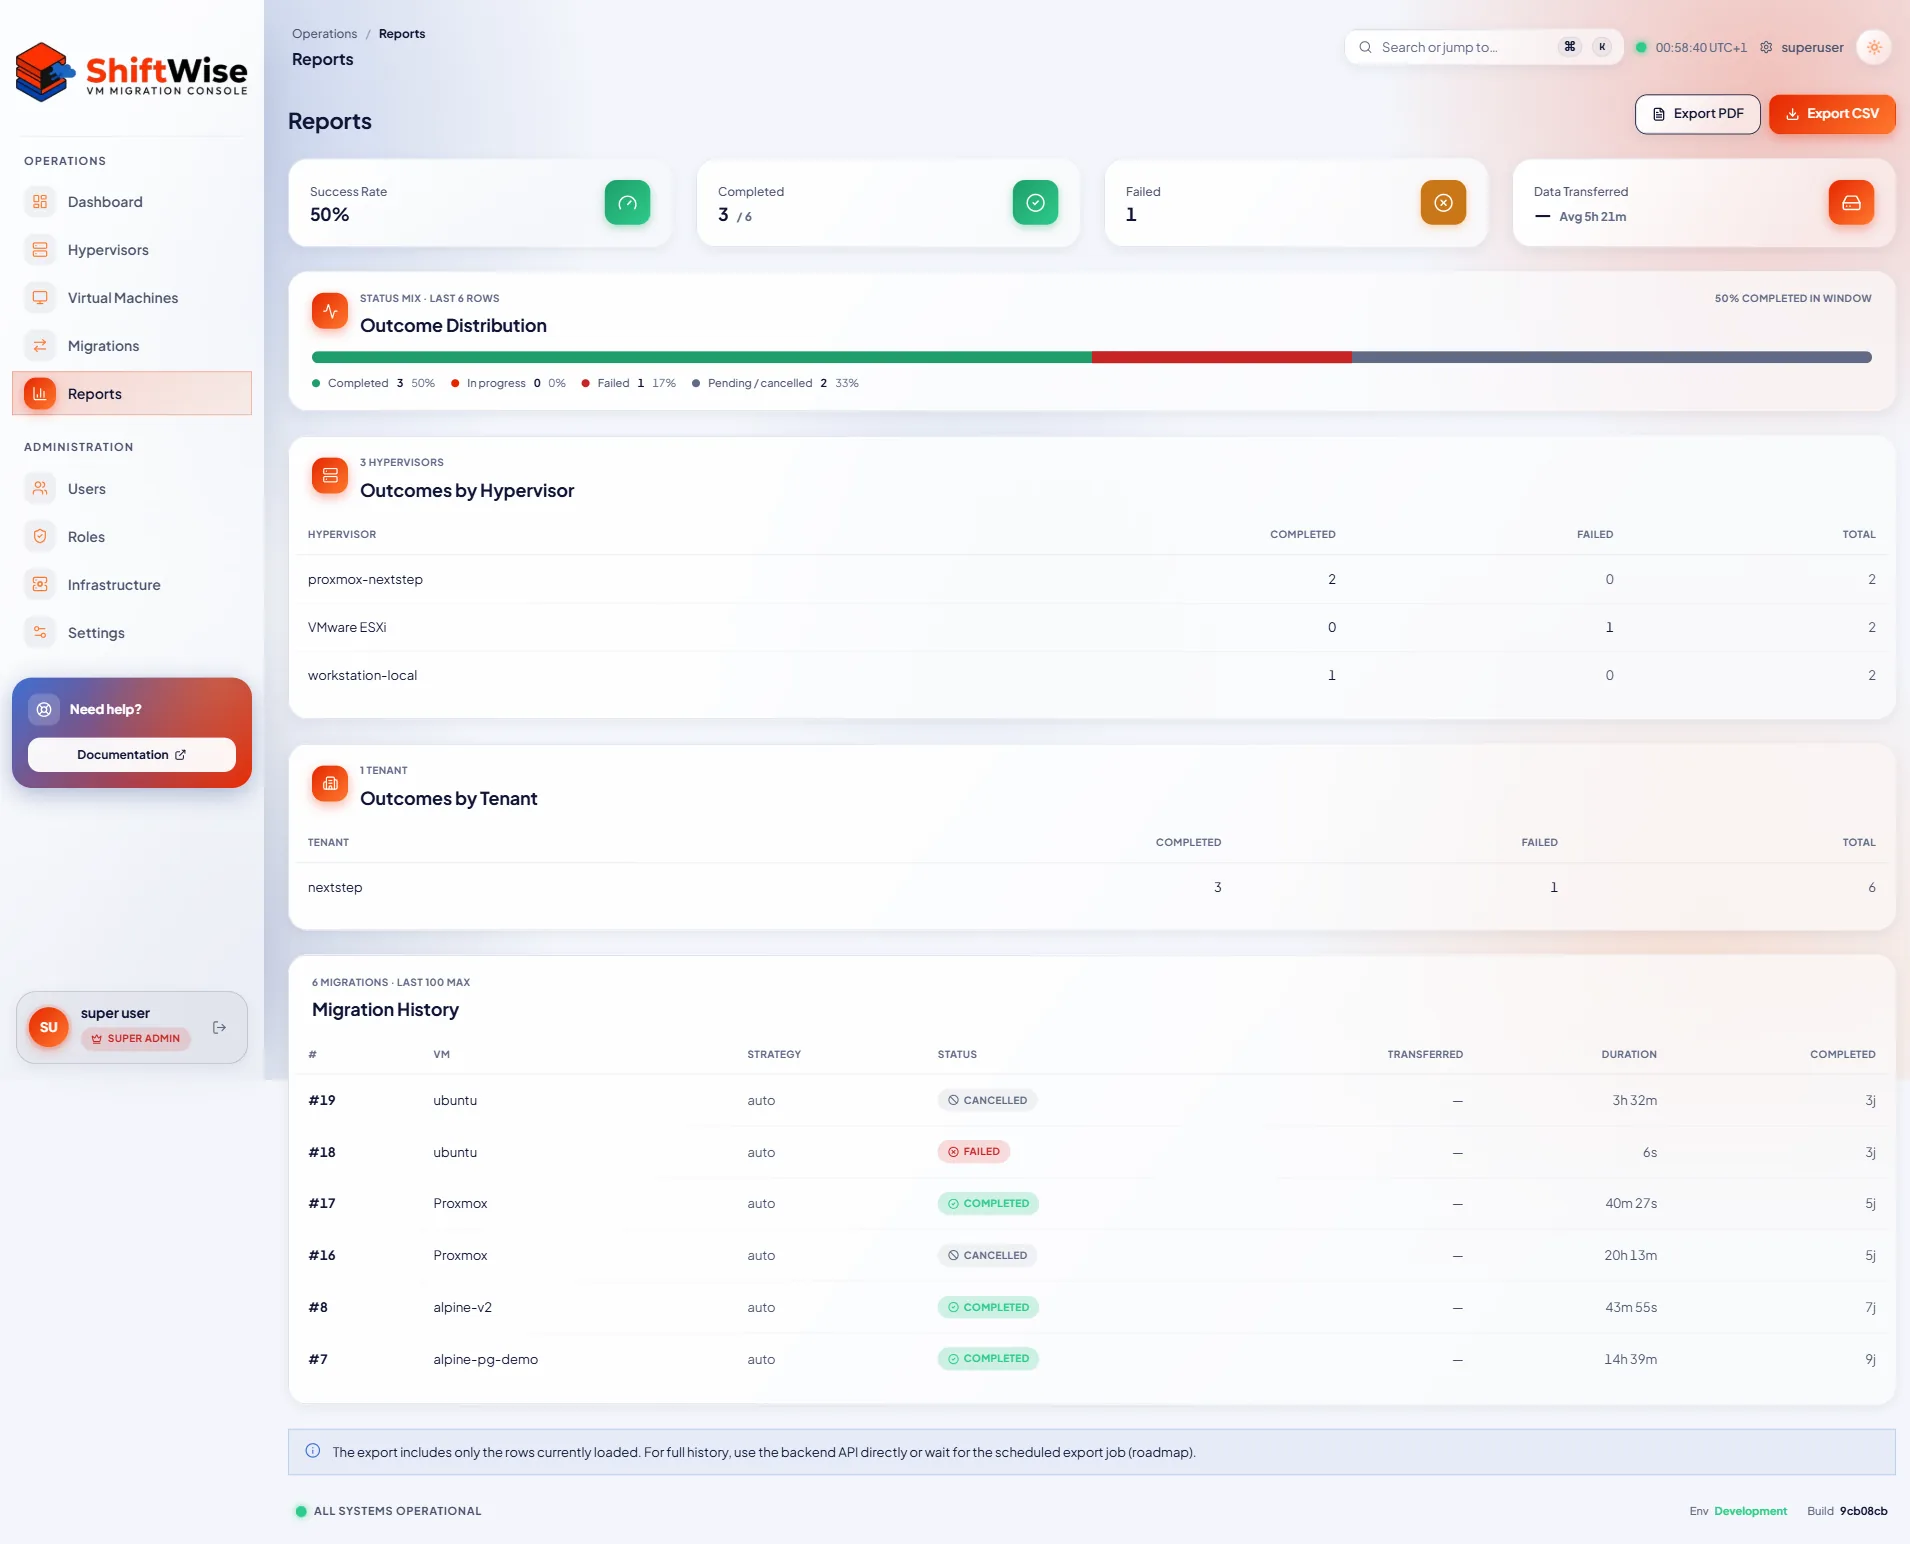
Task: Click the Outcomes by Hypervisor server icon
Action: tap(330, 476)
